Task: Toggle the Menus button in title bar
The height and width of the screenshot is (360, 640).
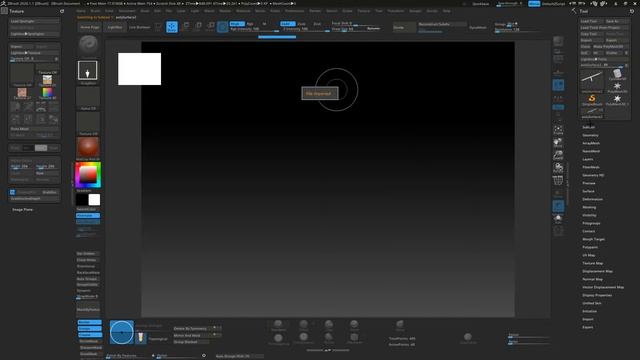Action: point(534,4)
